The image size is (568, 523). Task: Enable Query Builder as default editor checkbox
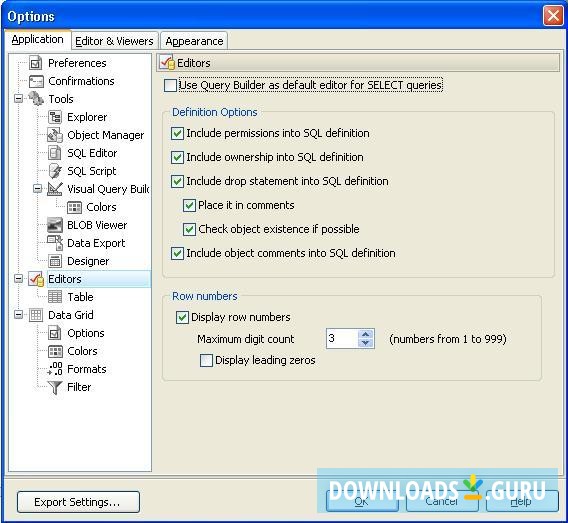[170, 85]
